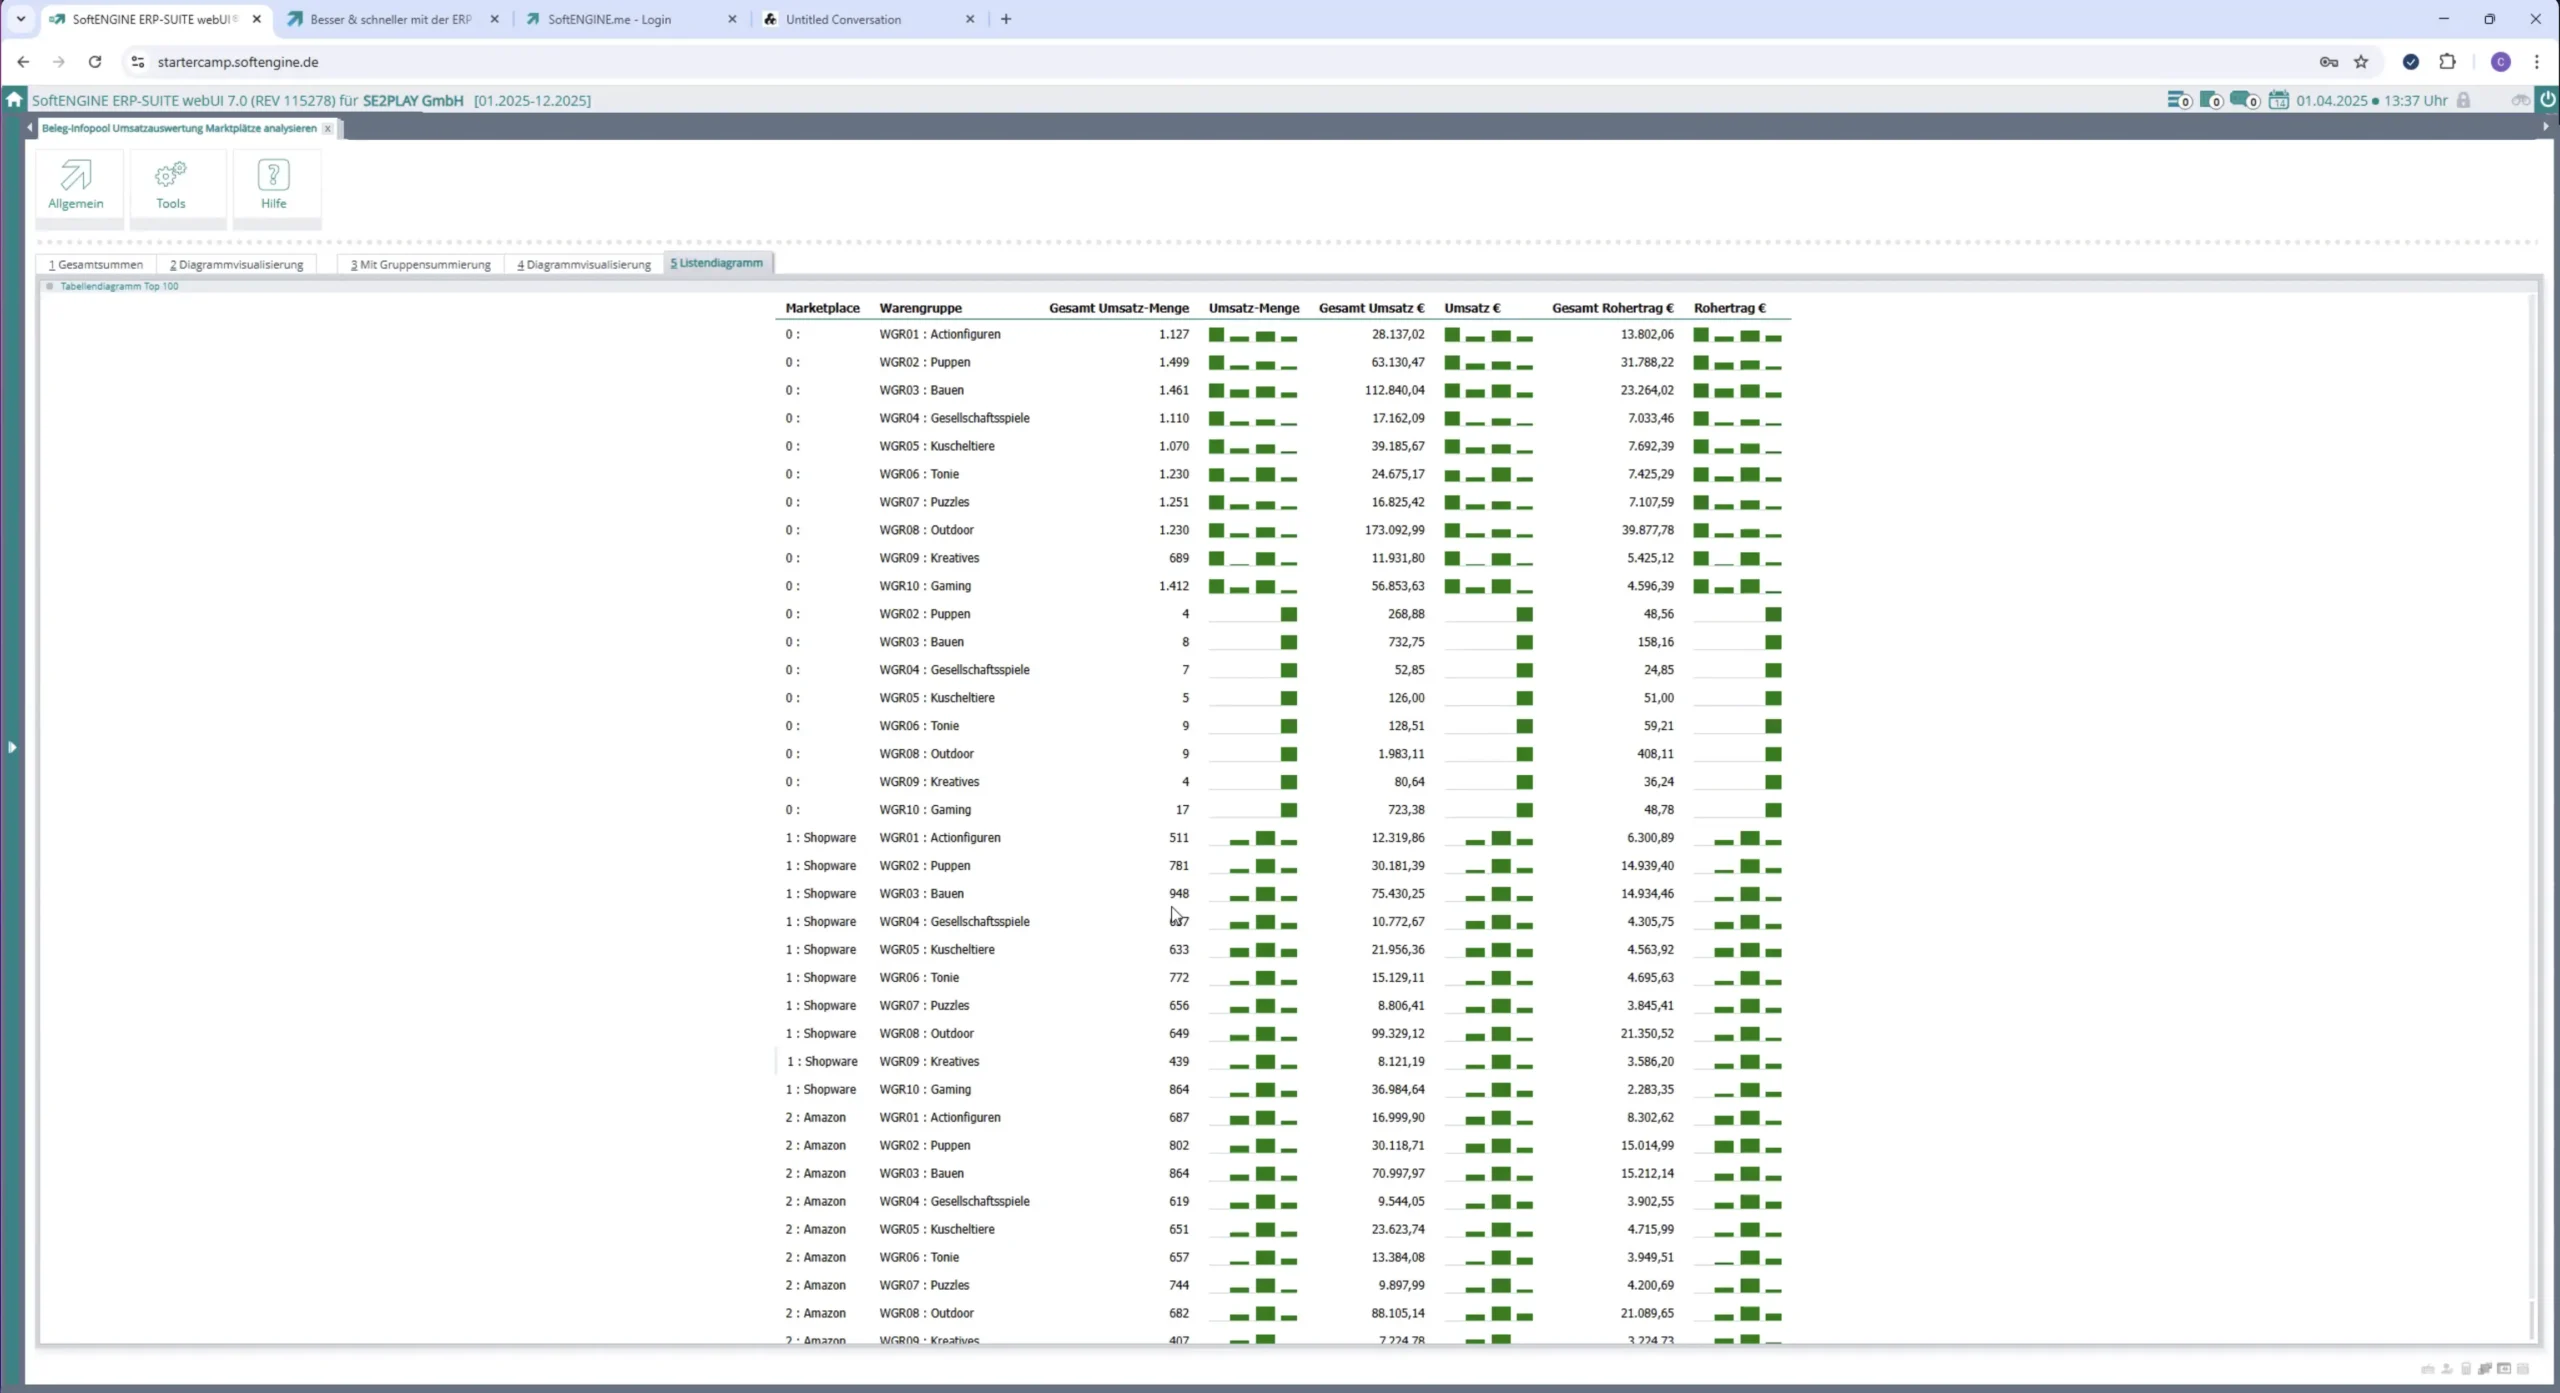Viewport: 2560px width, 1393px height.
Task: Close Beleg-Infopool Umsatzauswertung module tab
Action: coord(327,129)
